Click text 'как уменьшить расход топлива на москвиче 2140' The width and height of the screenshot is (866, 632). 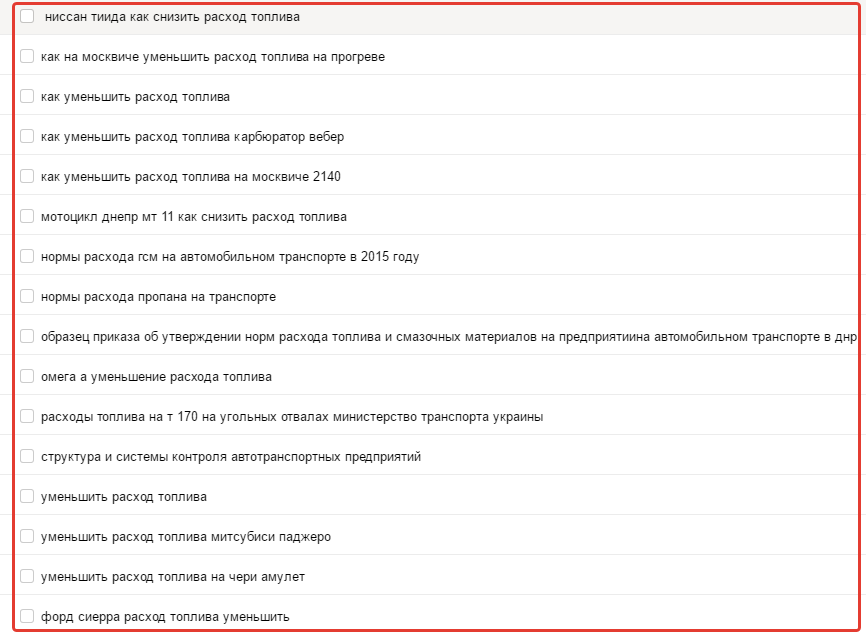click(191, 177)
